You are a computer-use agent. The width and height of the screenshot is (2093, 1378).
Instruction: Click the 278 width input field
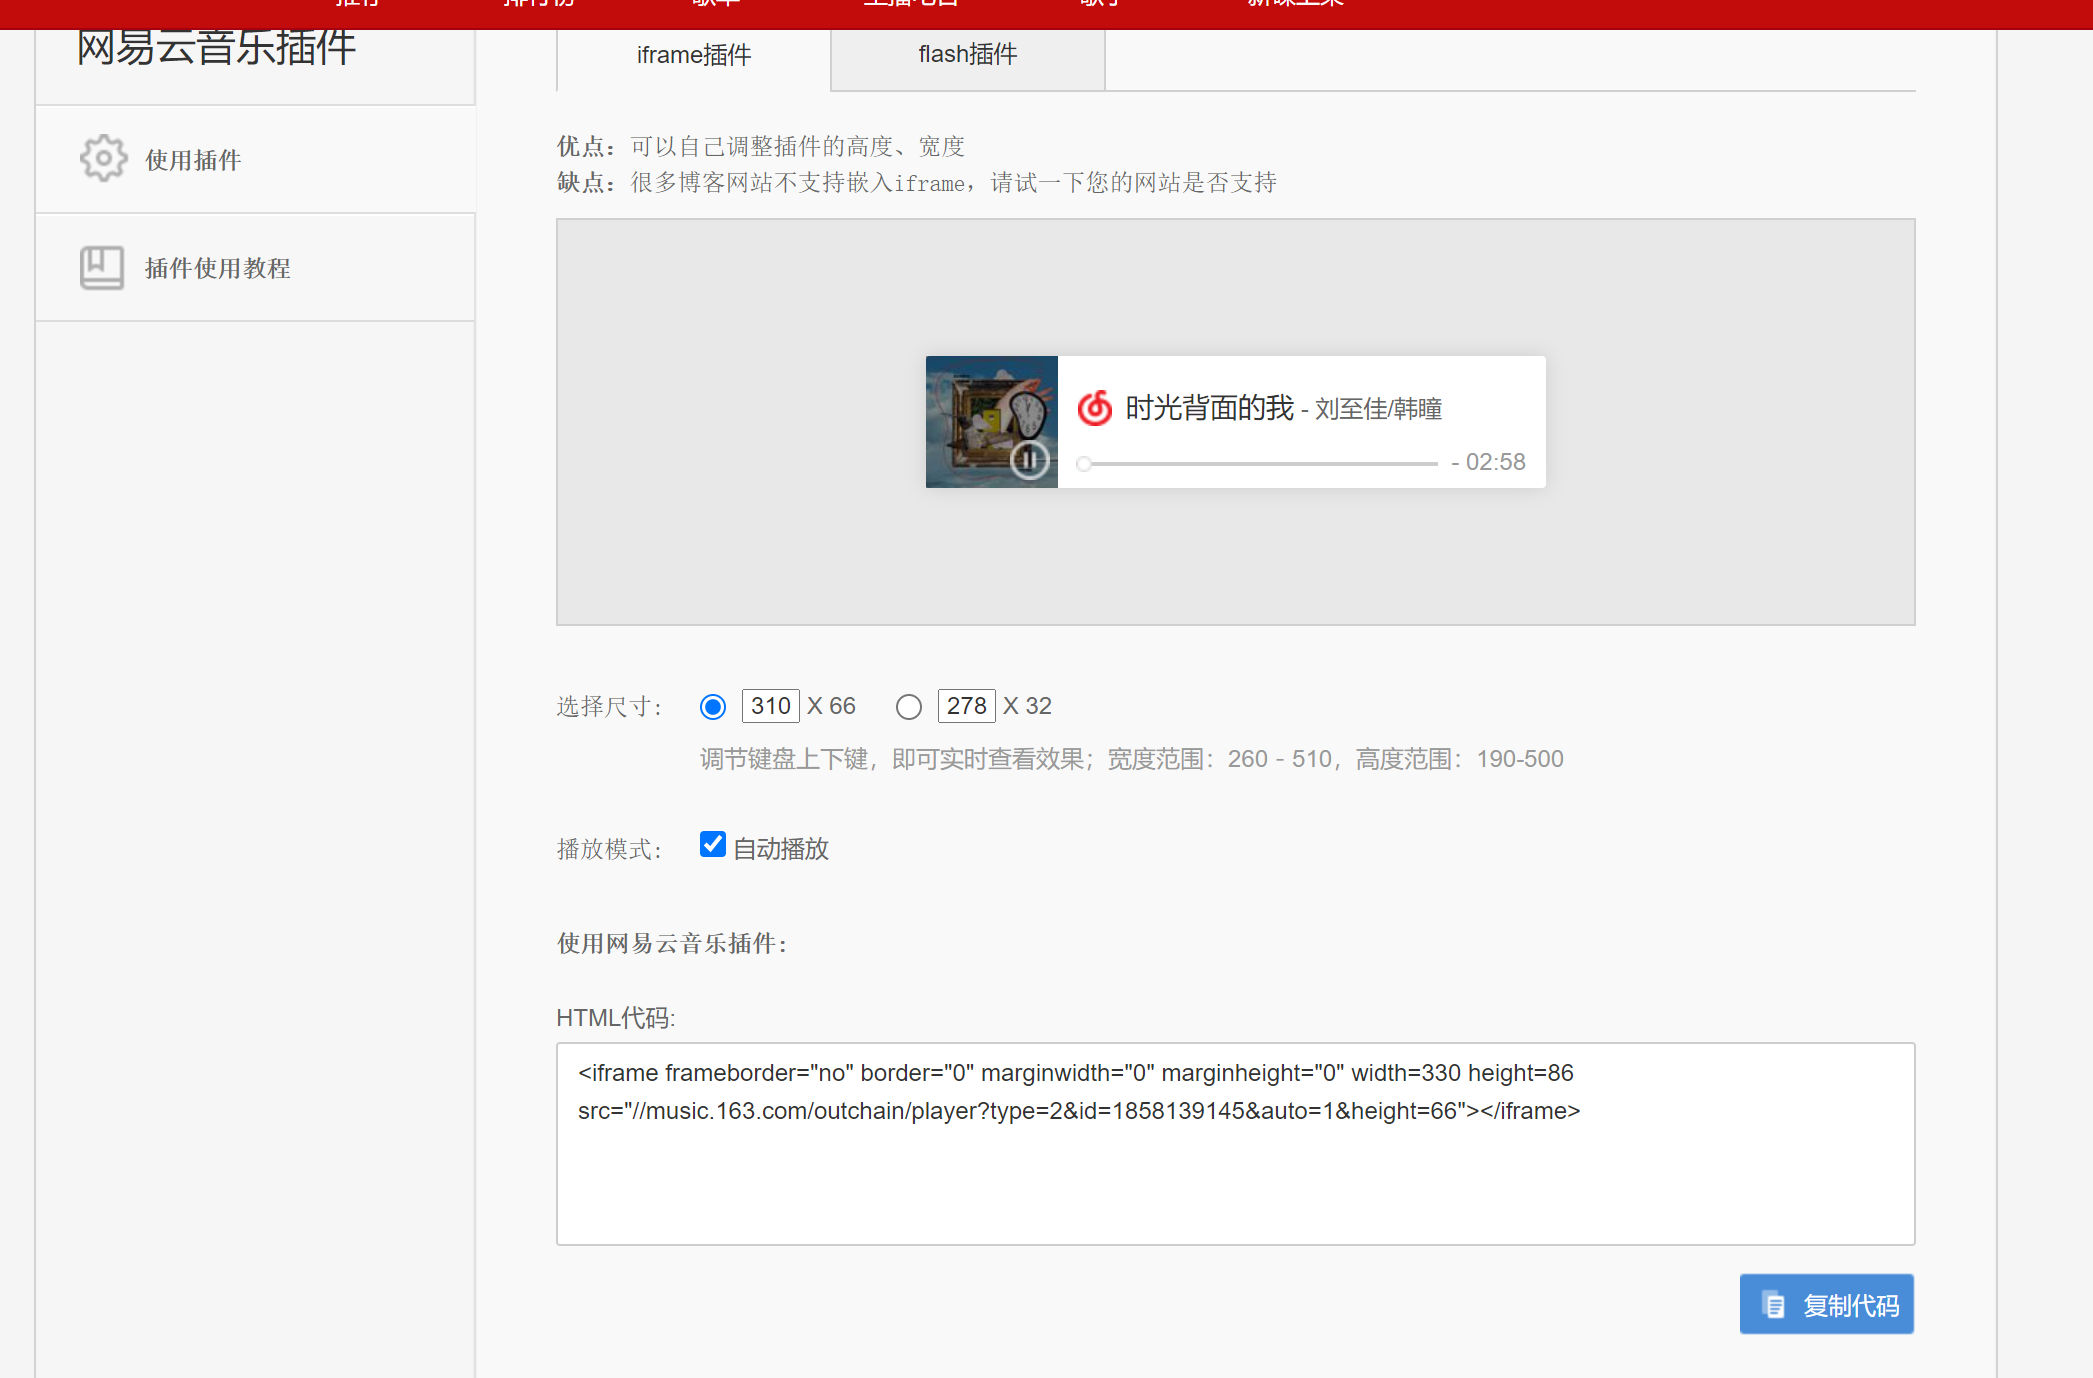coord(967,706)
